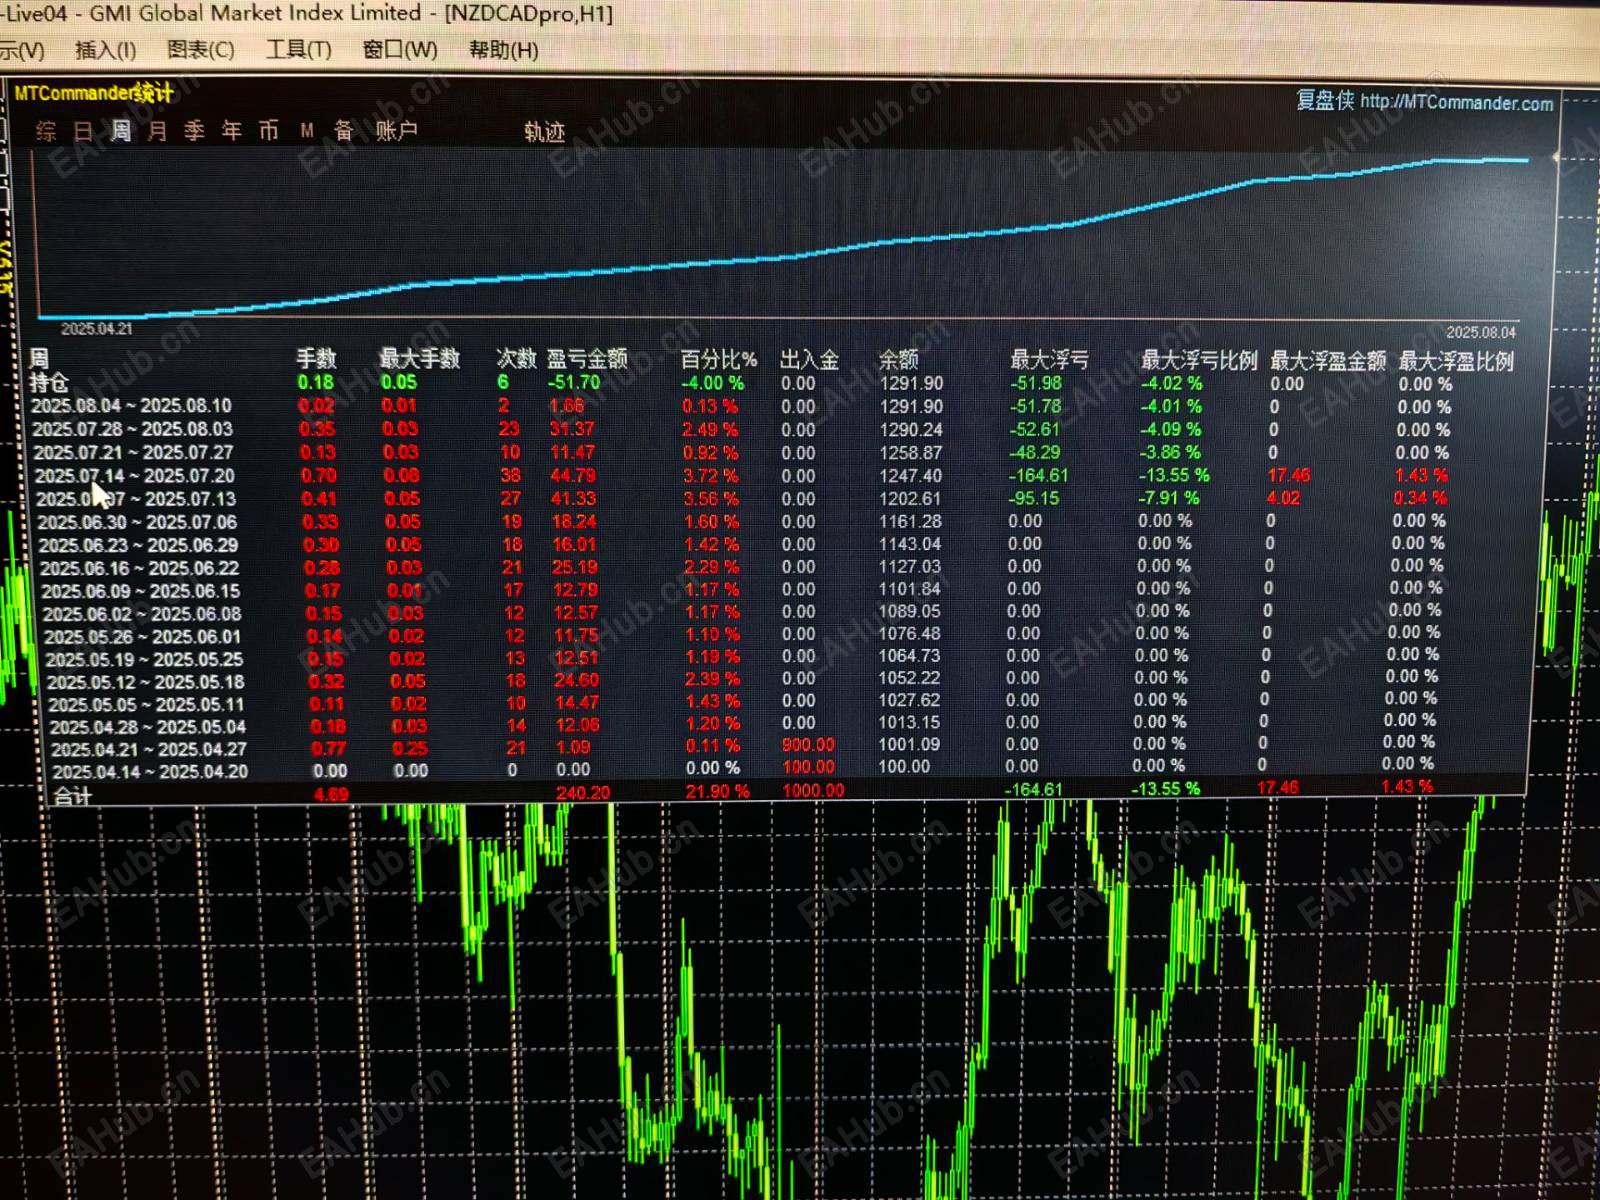Click the 240.20 total profit value
Viewport: 1600px width, 1200px height.
[x=583, y=792]
